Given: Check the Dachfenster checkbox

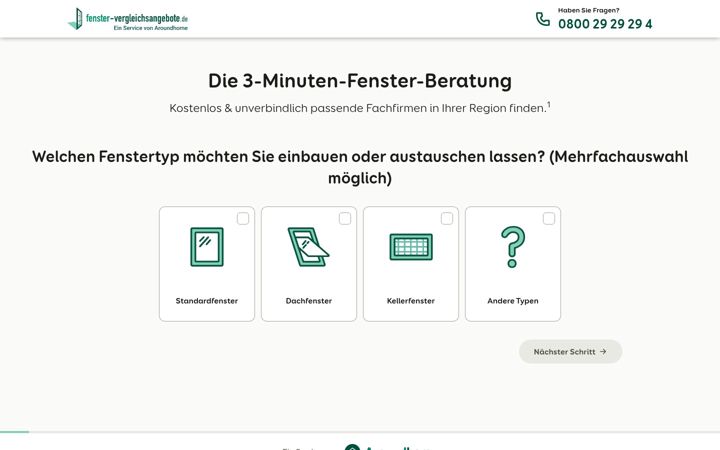Looking at the screenshot, I should [345, 219].
